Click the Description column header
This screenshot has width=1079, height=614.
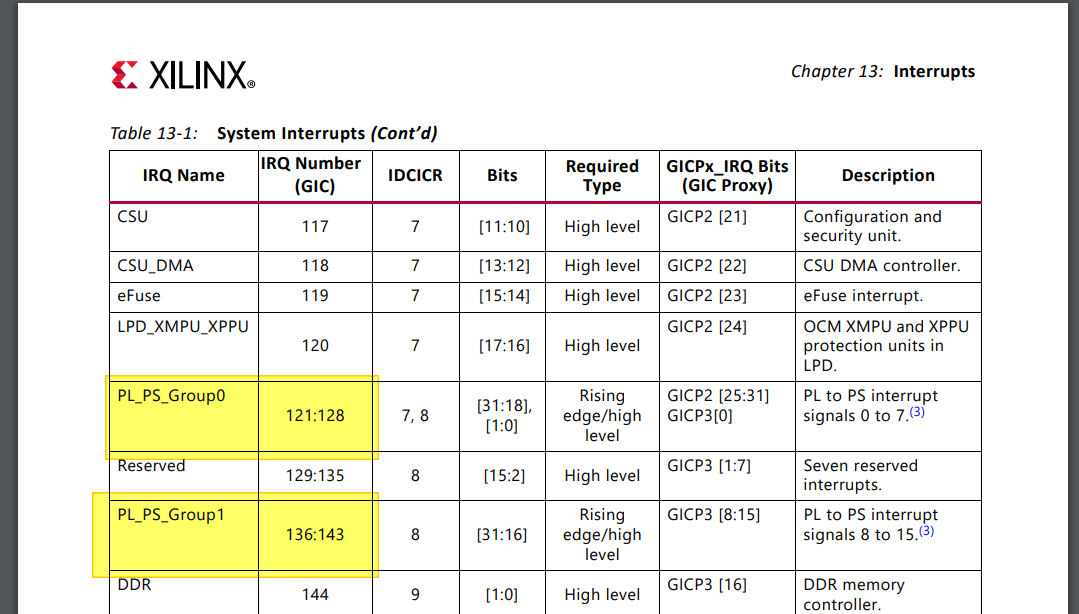point(888,176)
